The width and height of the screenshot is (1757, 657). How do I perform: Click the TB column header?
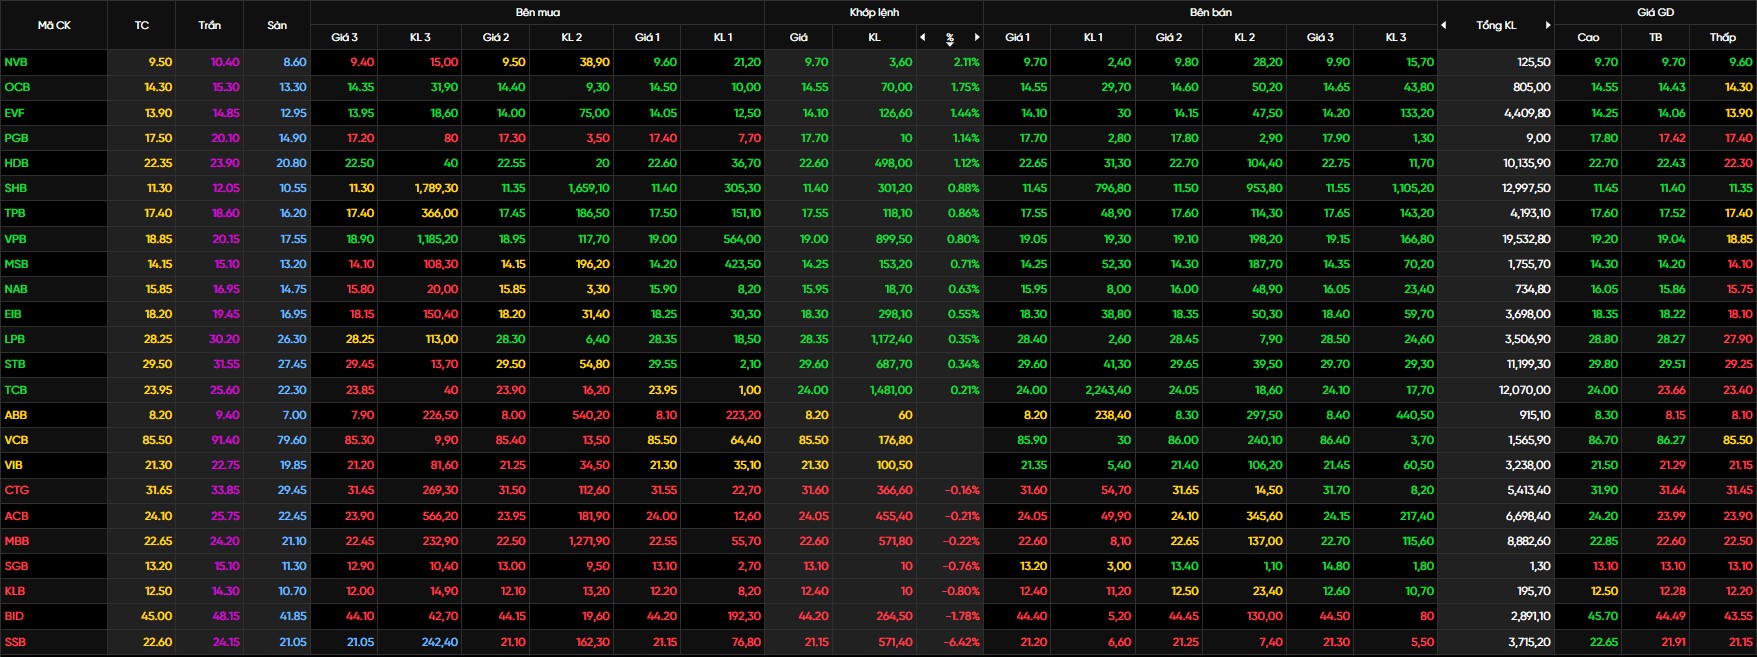[x=1656, y=37]
